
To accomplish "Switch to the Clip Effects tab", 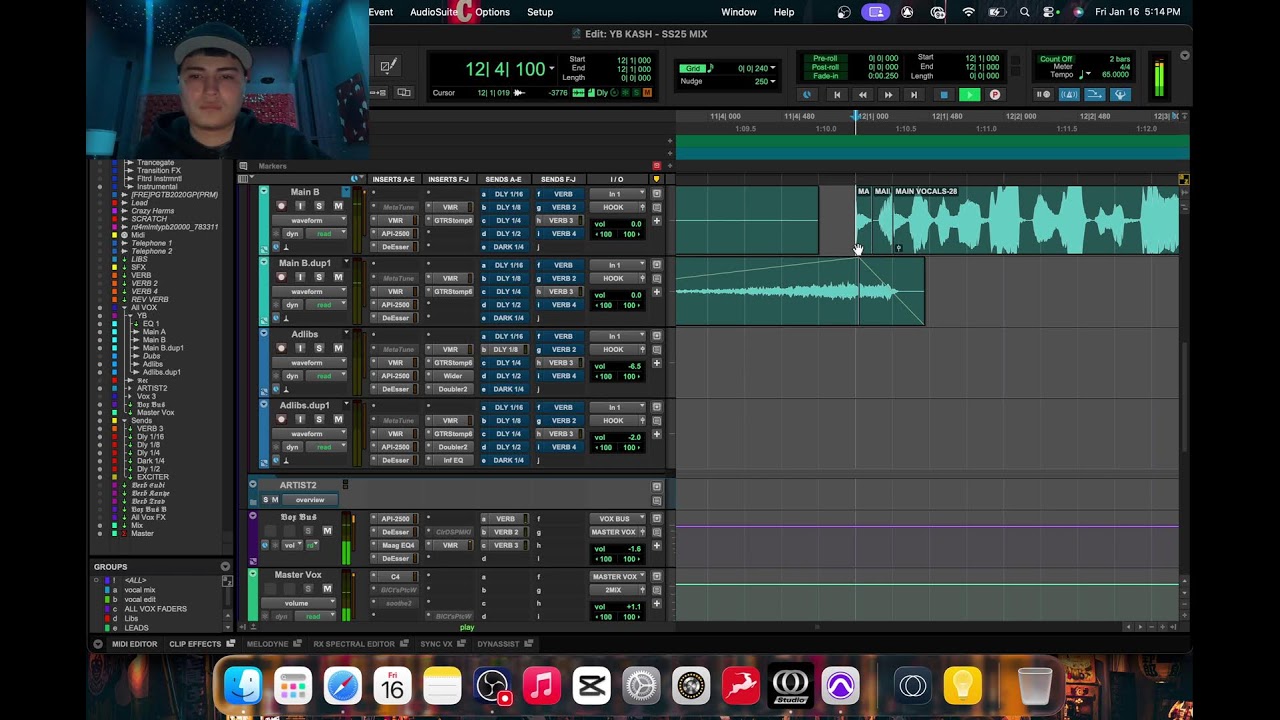I will click(201, 644).
